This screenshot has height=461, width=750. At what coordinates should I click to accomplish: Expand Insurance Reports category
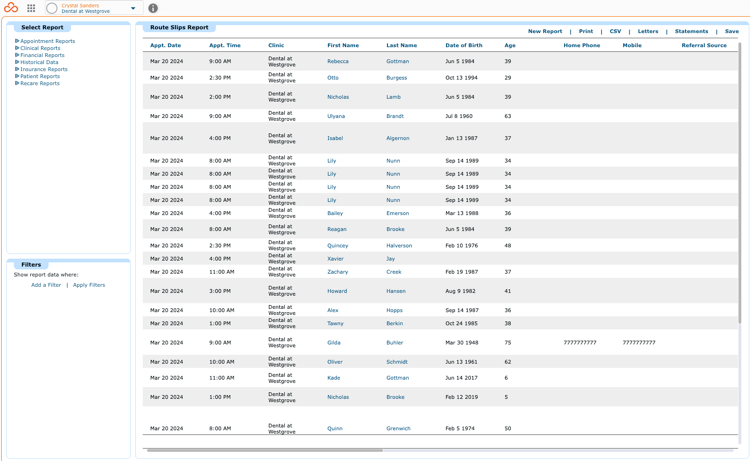coord(44,69)
